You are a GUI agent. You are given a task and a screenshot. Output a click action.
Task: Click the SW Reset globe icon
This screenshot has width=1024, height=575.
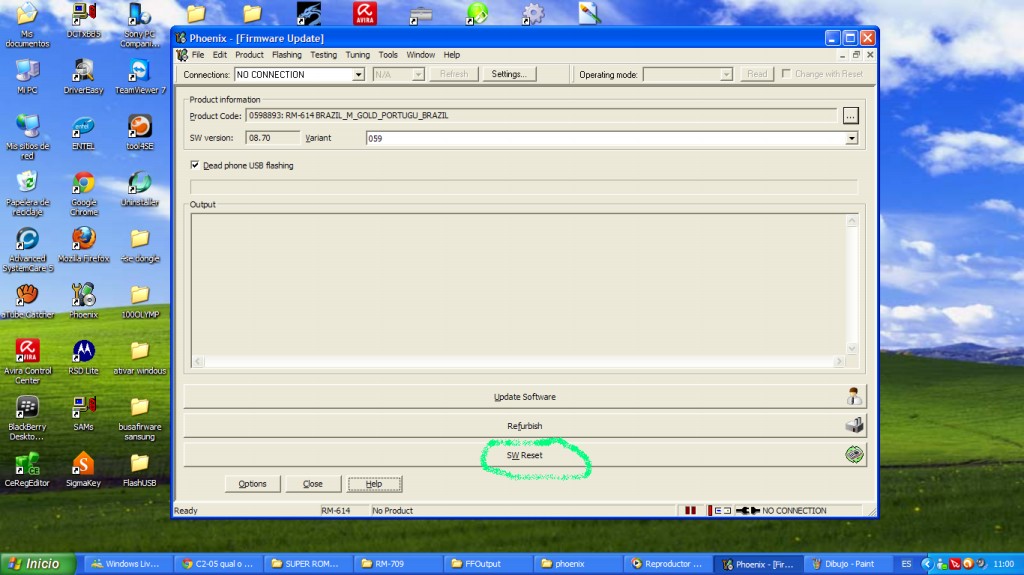pos(854,454)
